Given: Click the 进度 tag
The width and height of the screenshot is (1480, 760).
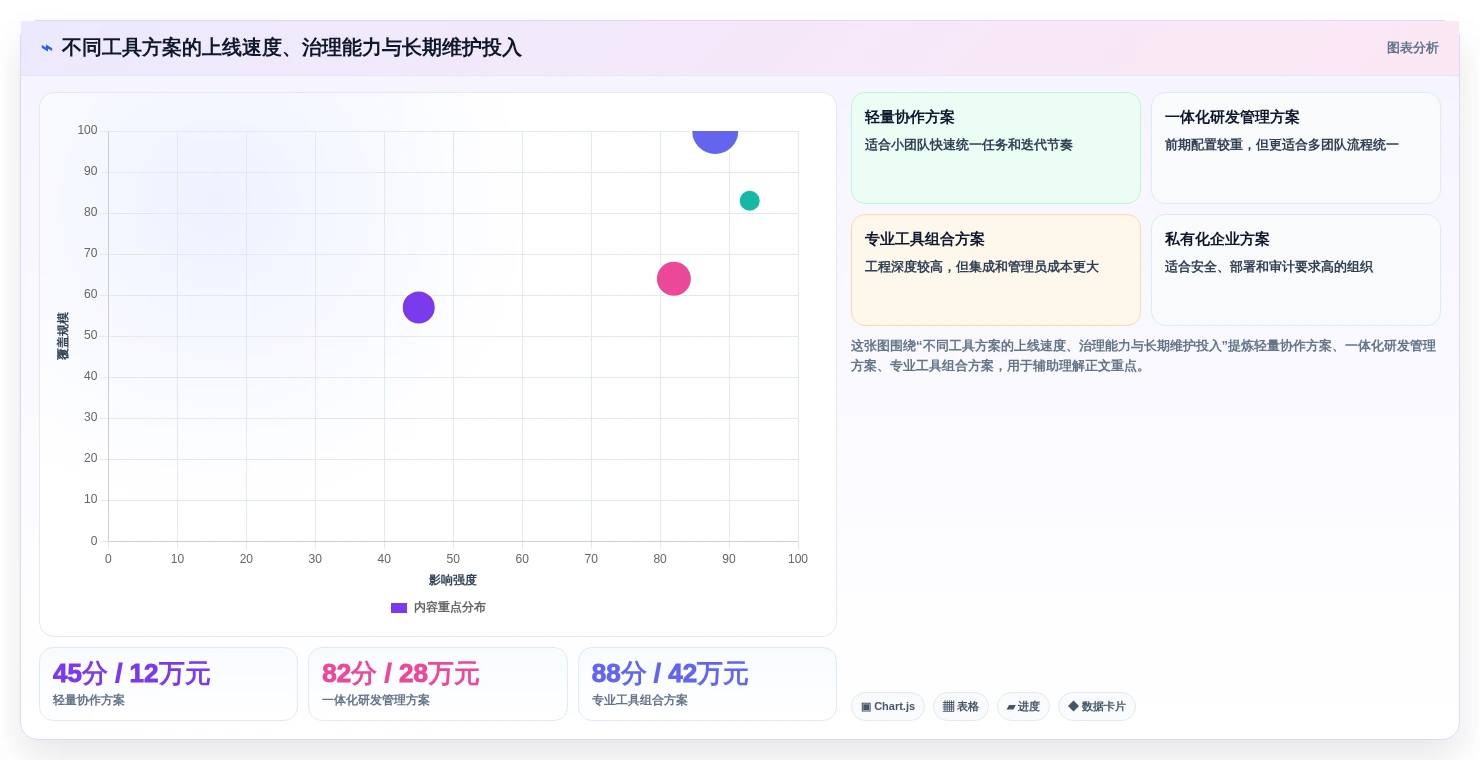Looking at the screenshot, I should point(1023,707).
